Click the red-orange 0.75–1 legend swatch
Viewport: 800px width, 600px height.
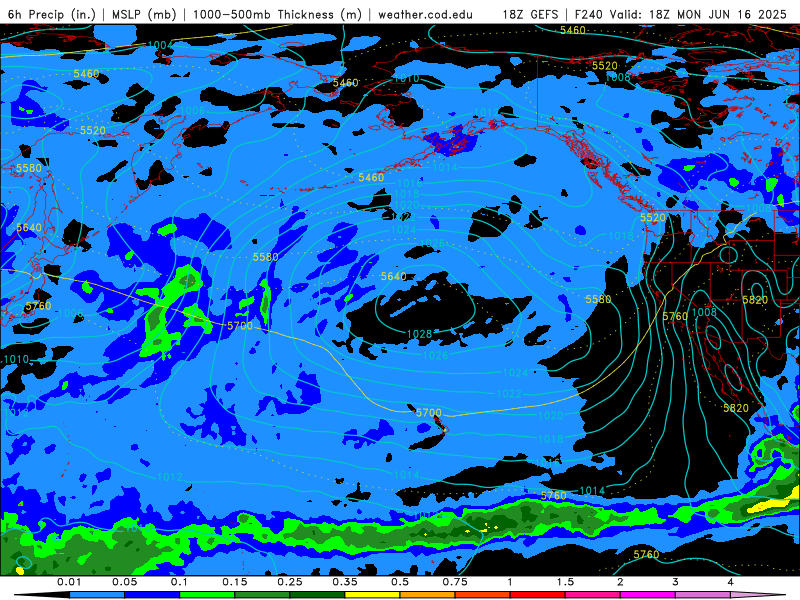pyautogui.click(x=483, y=595)
